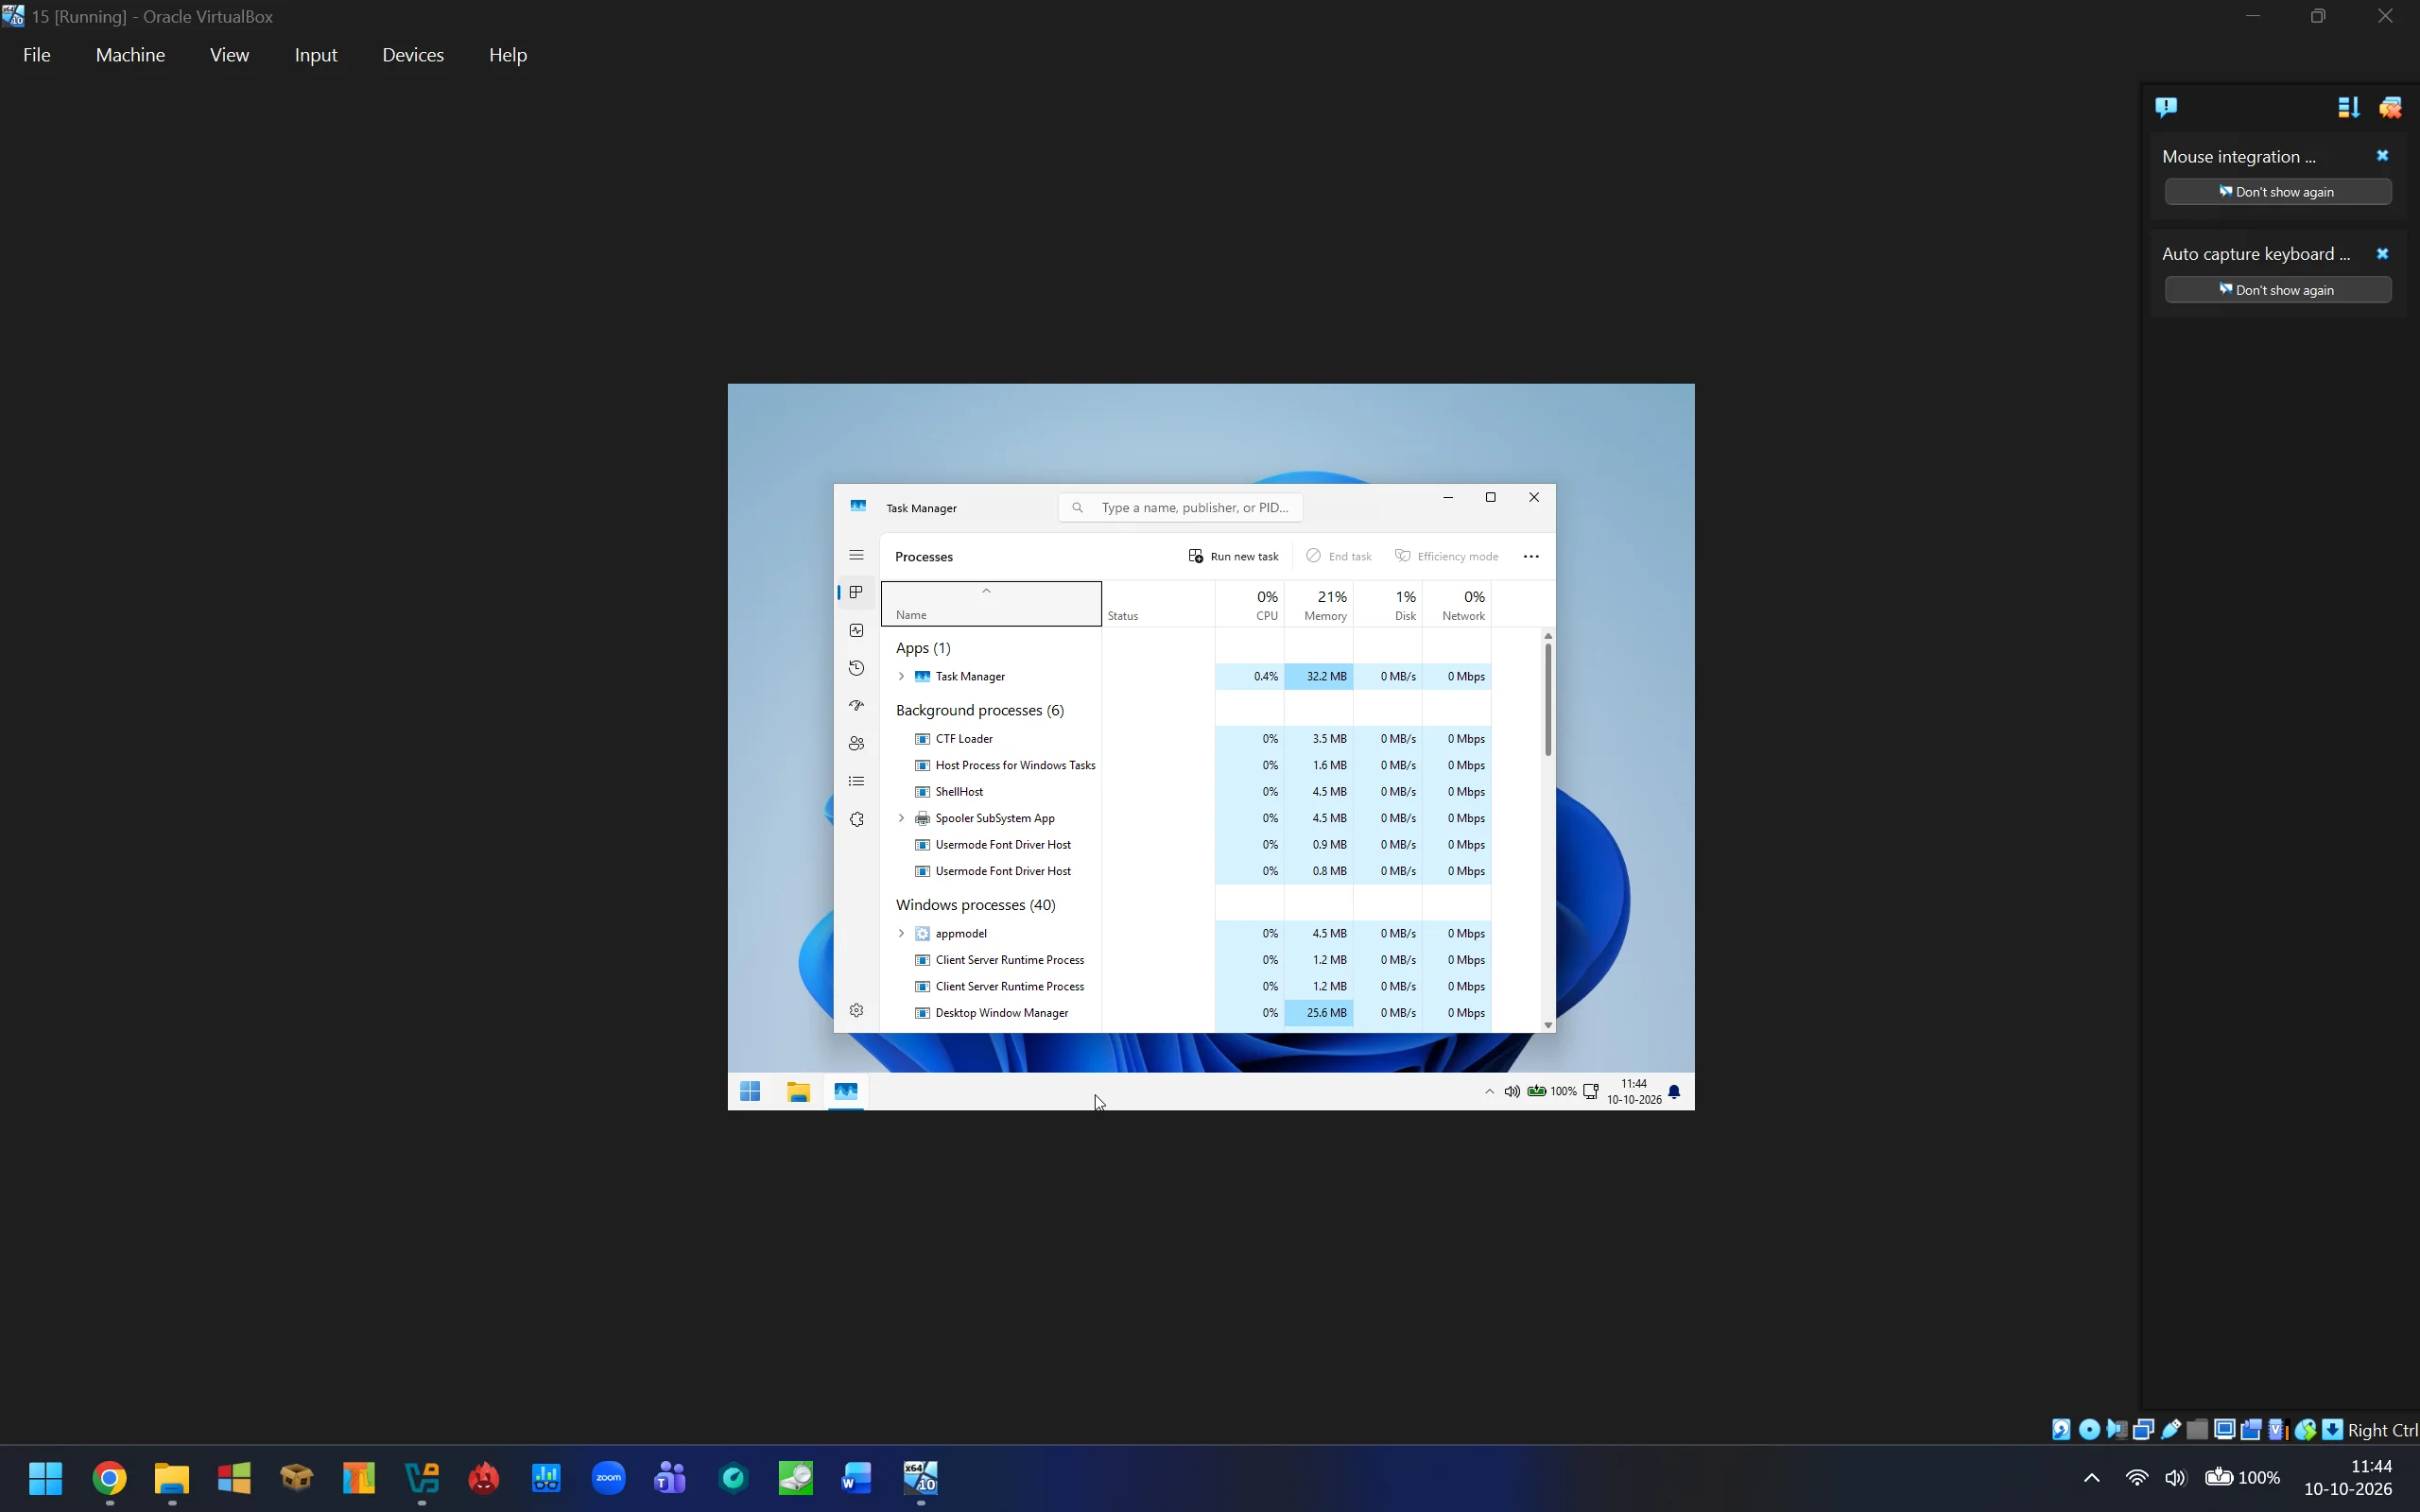Open VirtualBox View menu

click(229, 55)
